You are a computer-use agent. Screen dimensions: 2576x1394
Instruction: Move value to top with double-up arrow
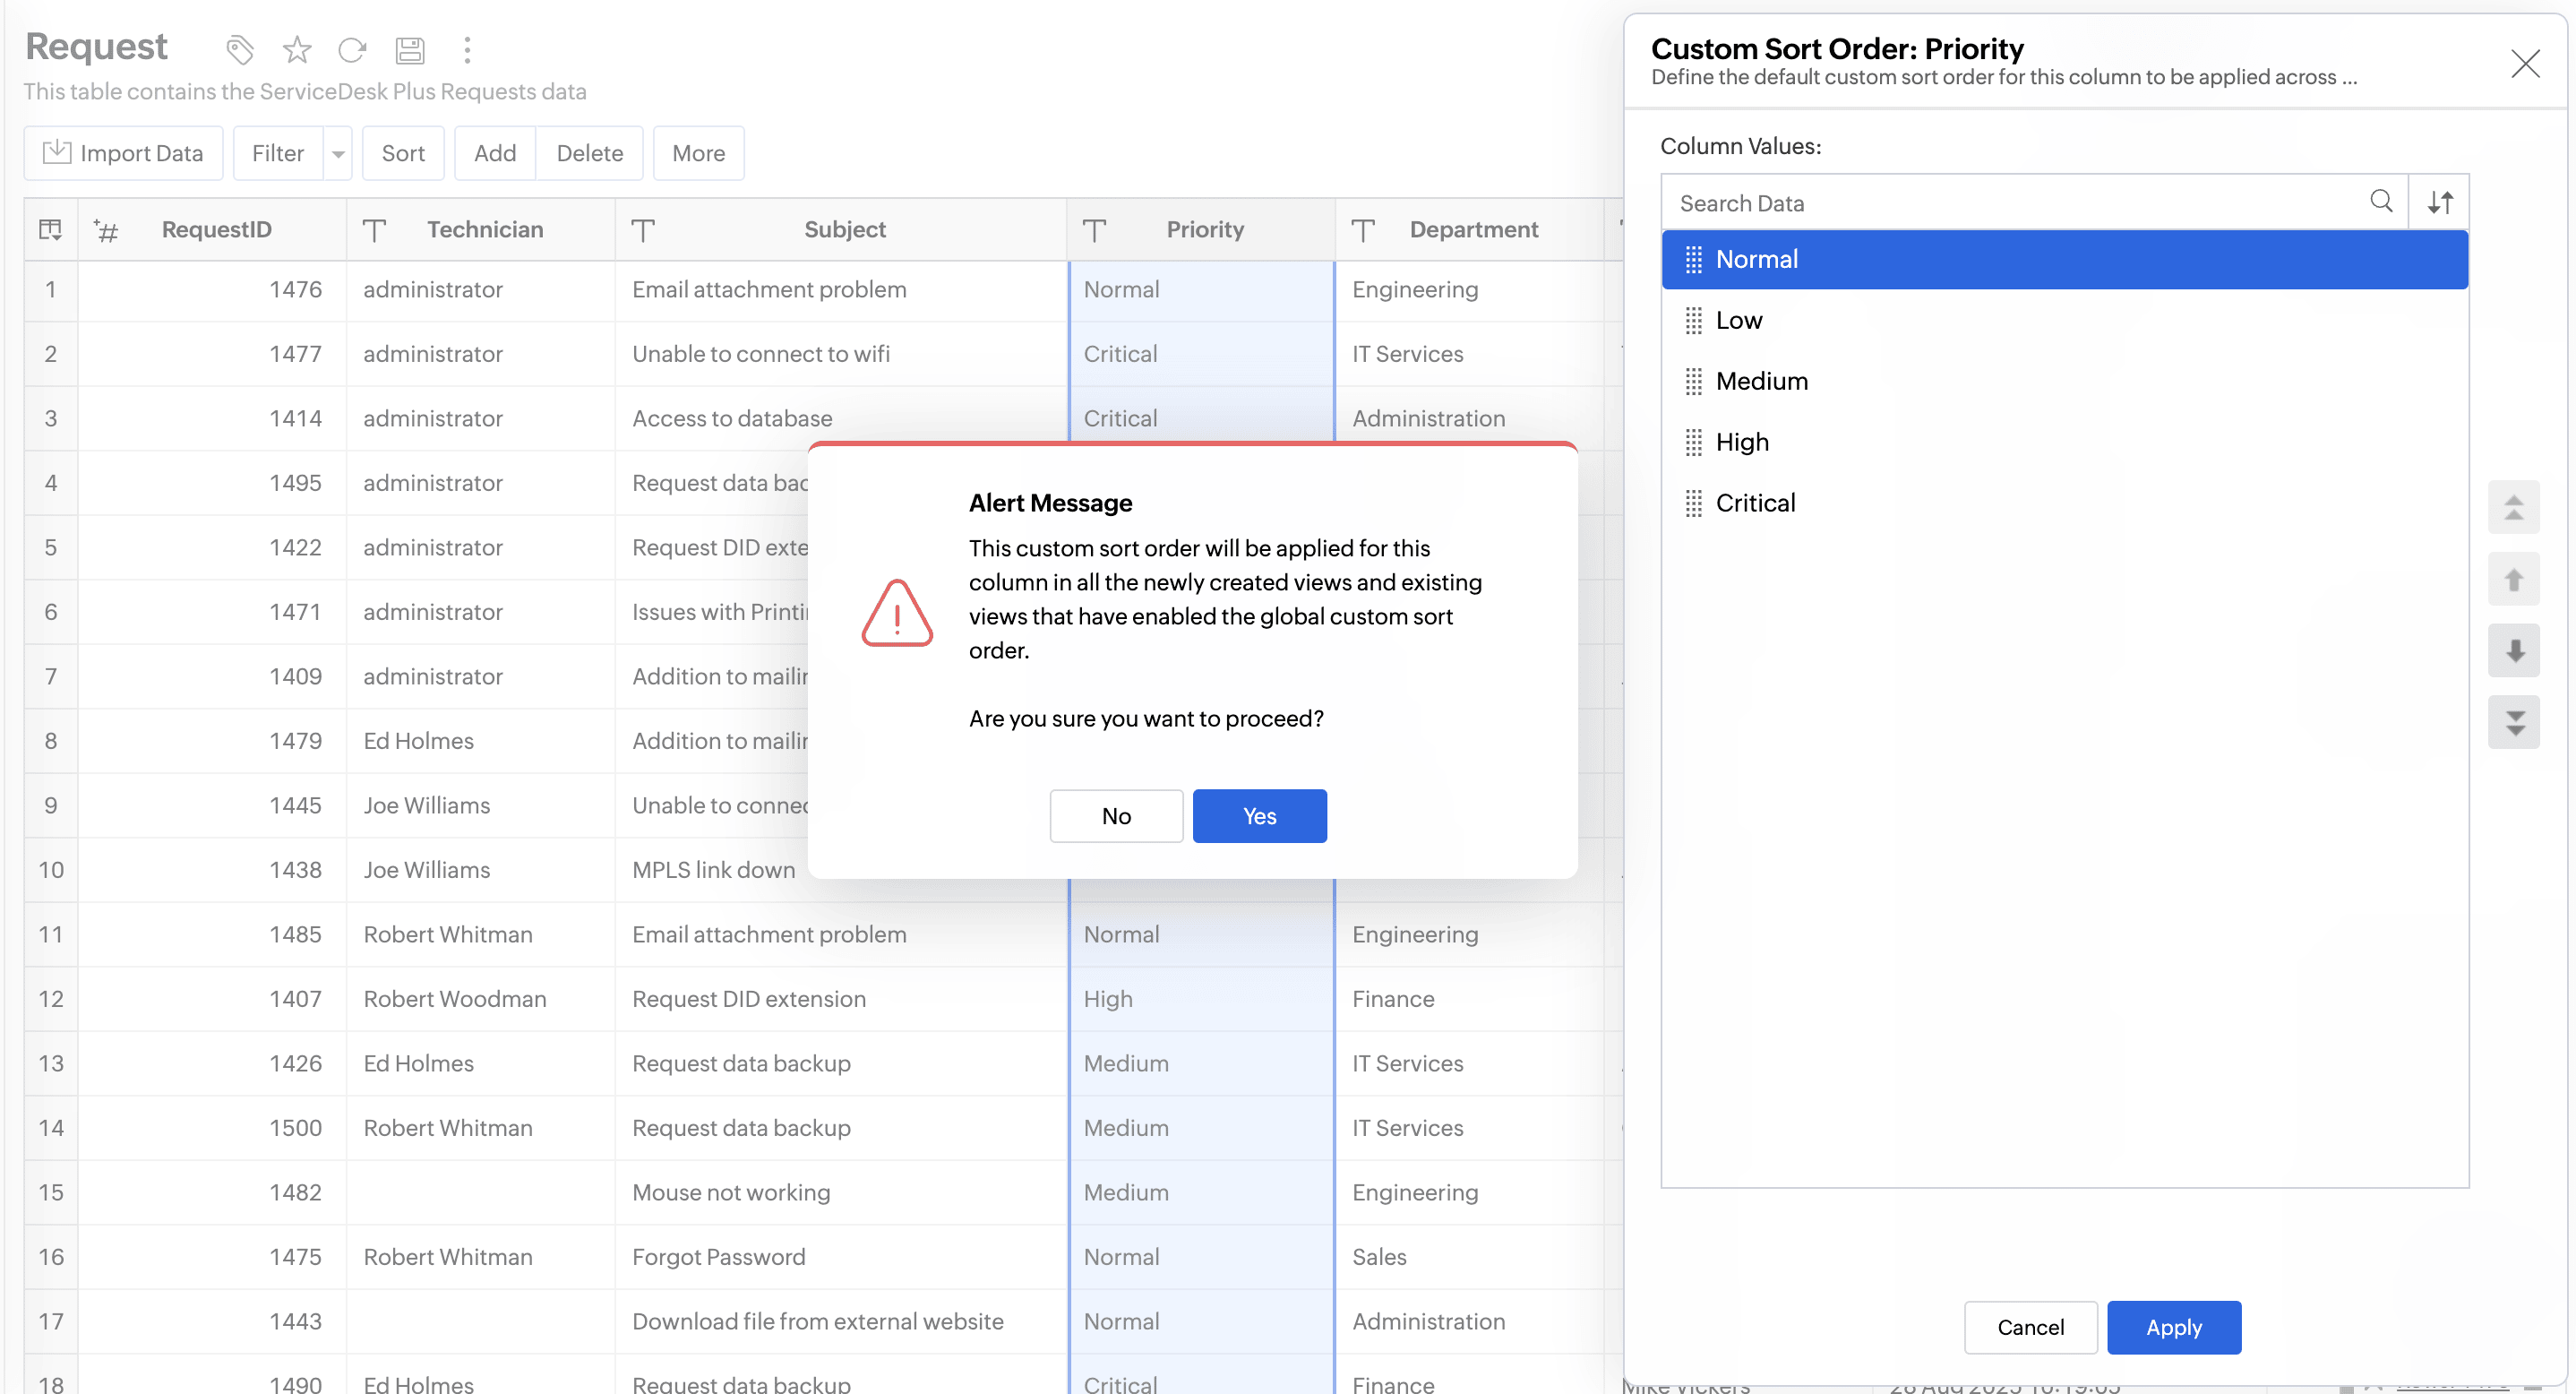2513,508
